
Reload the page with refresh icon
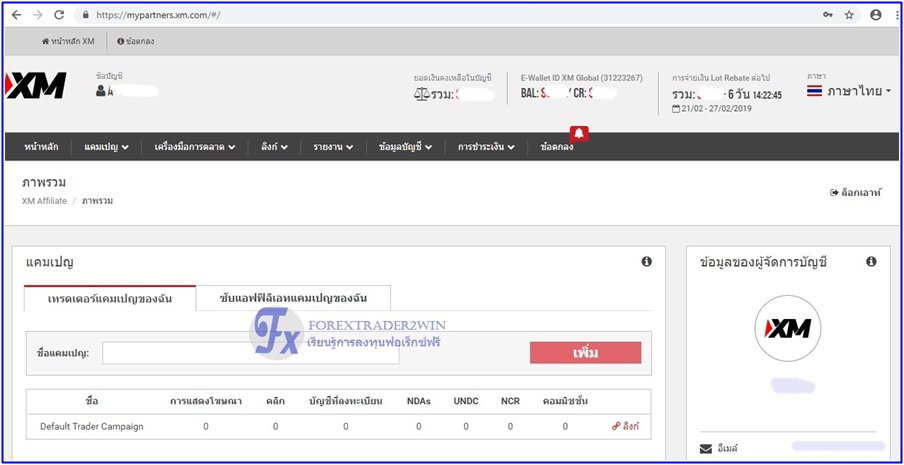(59, 15)
